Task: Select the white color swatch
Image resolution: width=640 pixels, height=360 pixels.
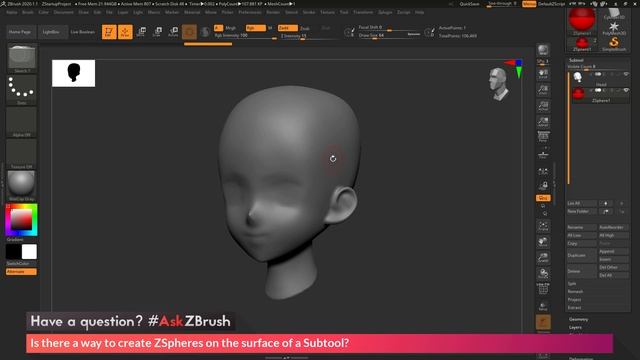Action: coord(29,252)
